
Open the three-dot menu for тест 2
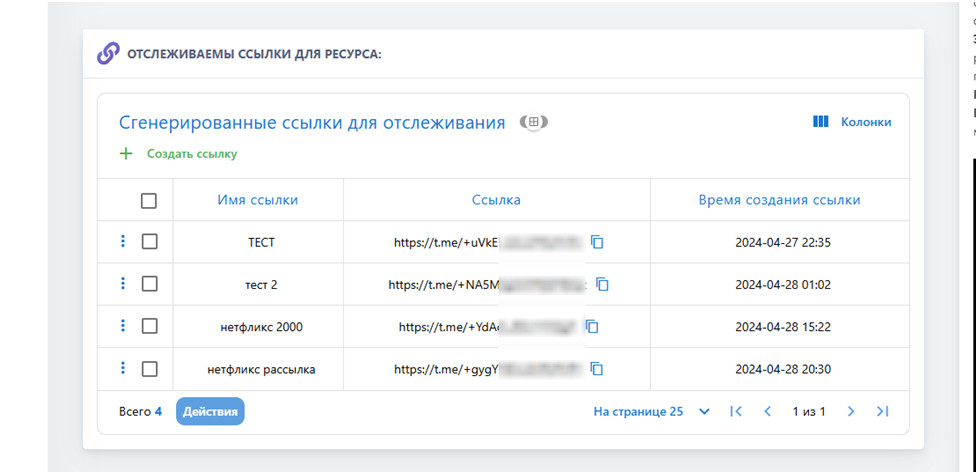coord(123,284)
